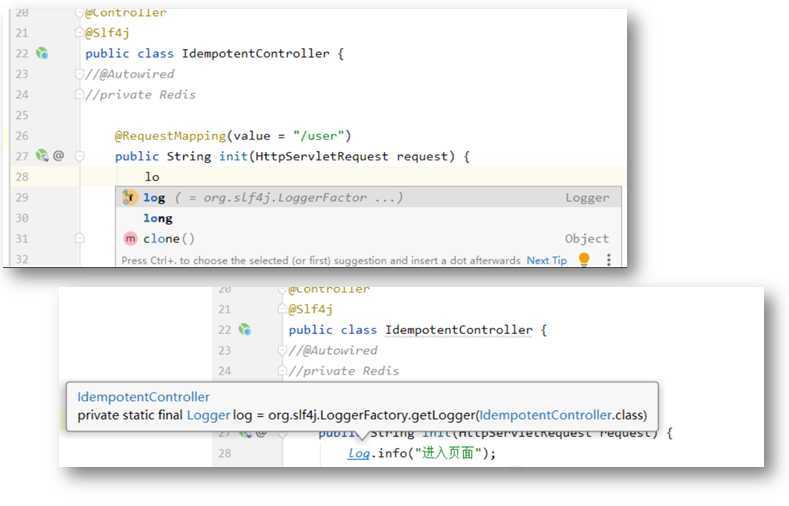The height and width of the screenshot is (506, 789).
Task: Click line number 26 in top editor gutter
Action: pos(22,136)
